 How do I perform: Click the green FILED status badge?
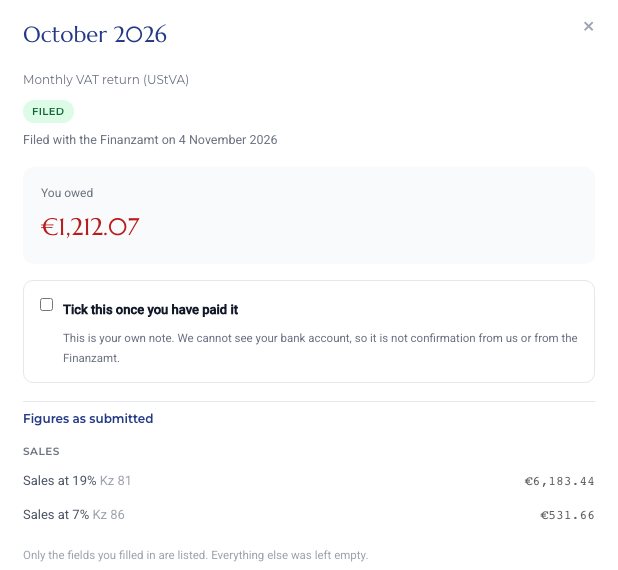pos(48,112)
